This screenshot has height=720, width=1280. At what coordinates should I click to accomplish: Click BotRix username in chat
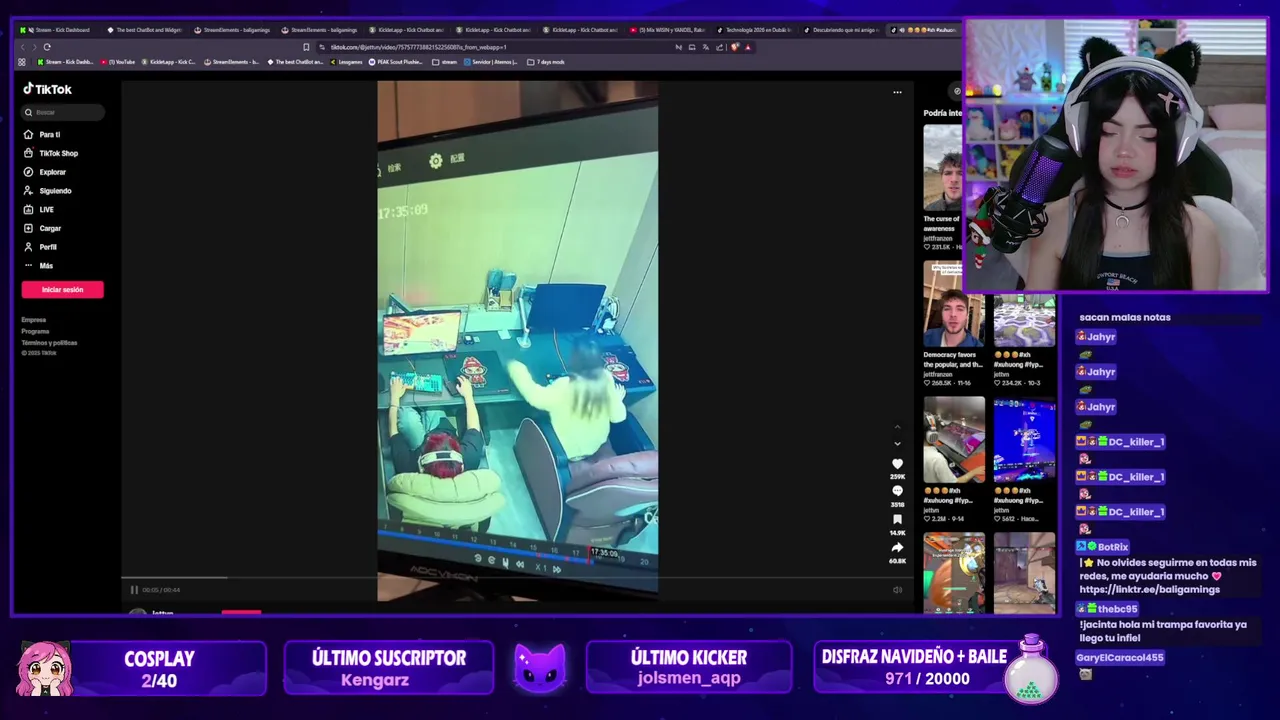[1112, 547]
